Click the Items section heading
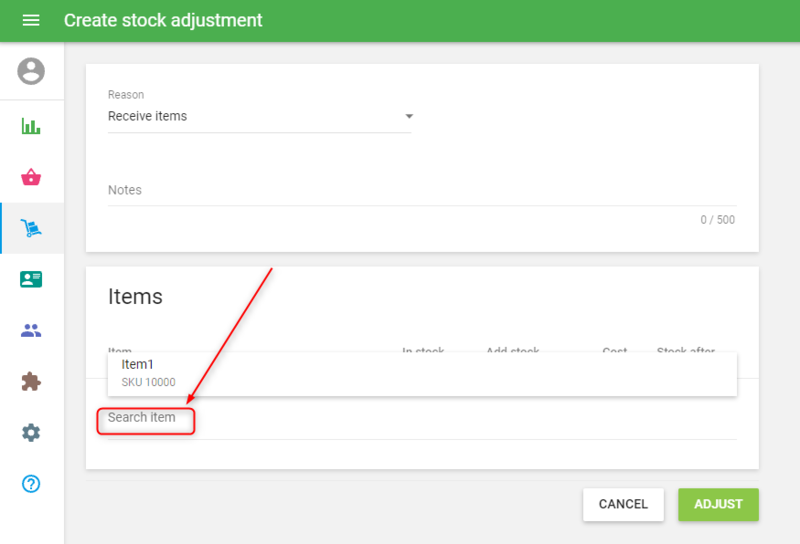Screen dimensions: 800x544 (x=135, y=296)
